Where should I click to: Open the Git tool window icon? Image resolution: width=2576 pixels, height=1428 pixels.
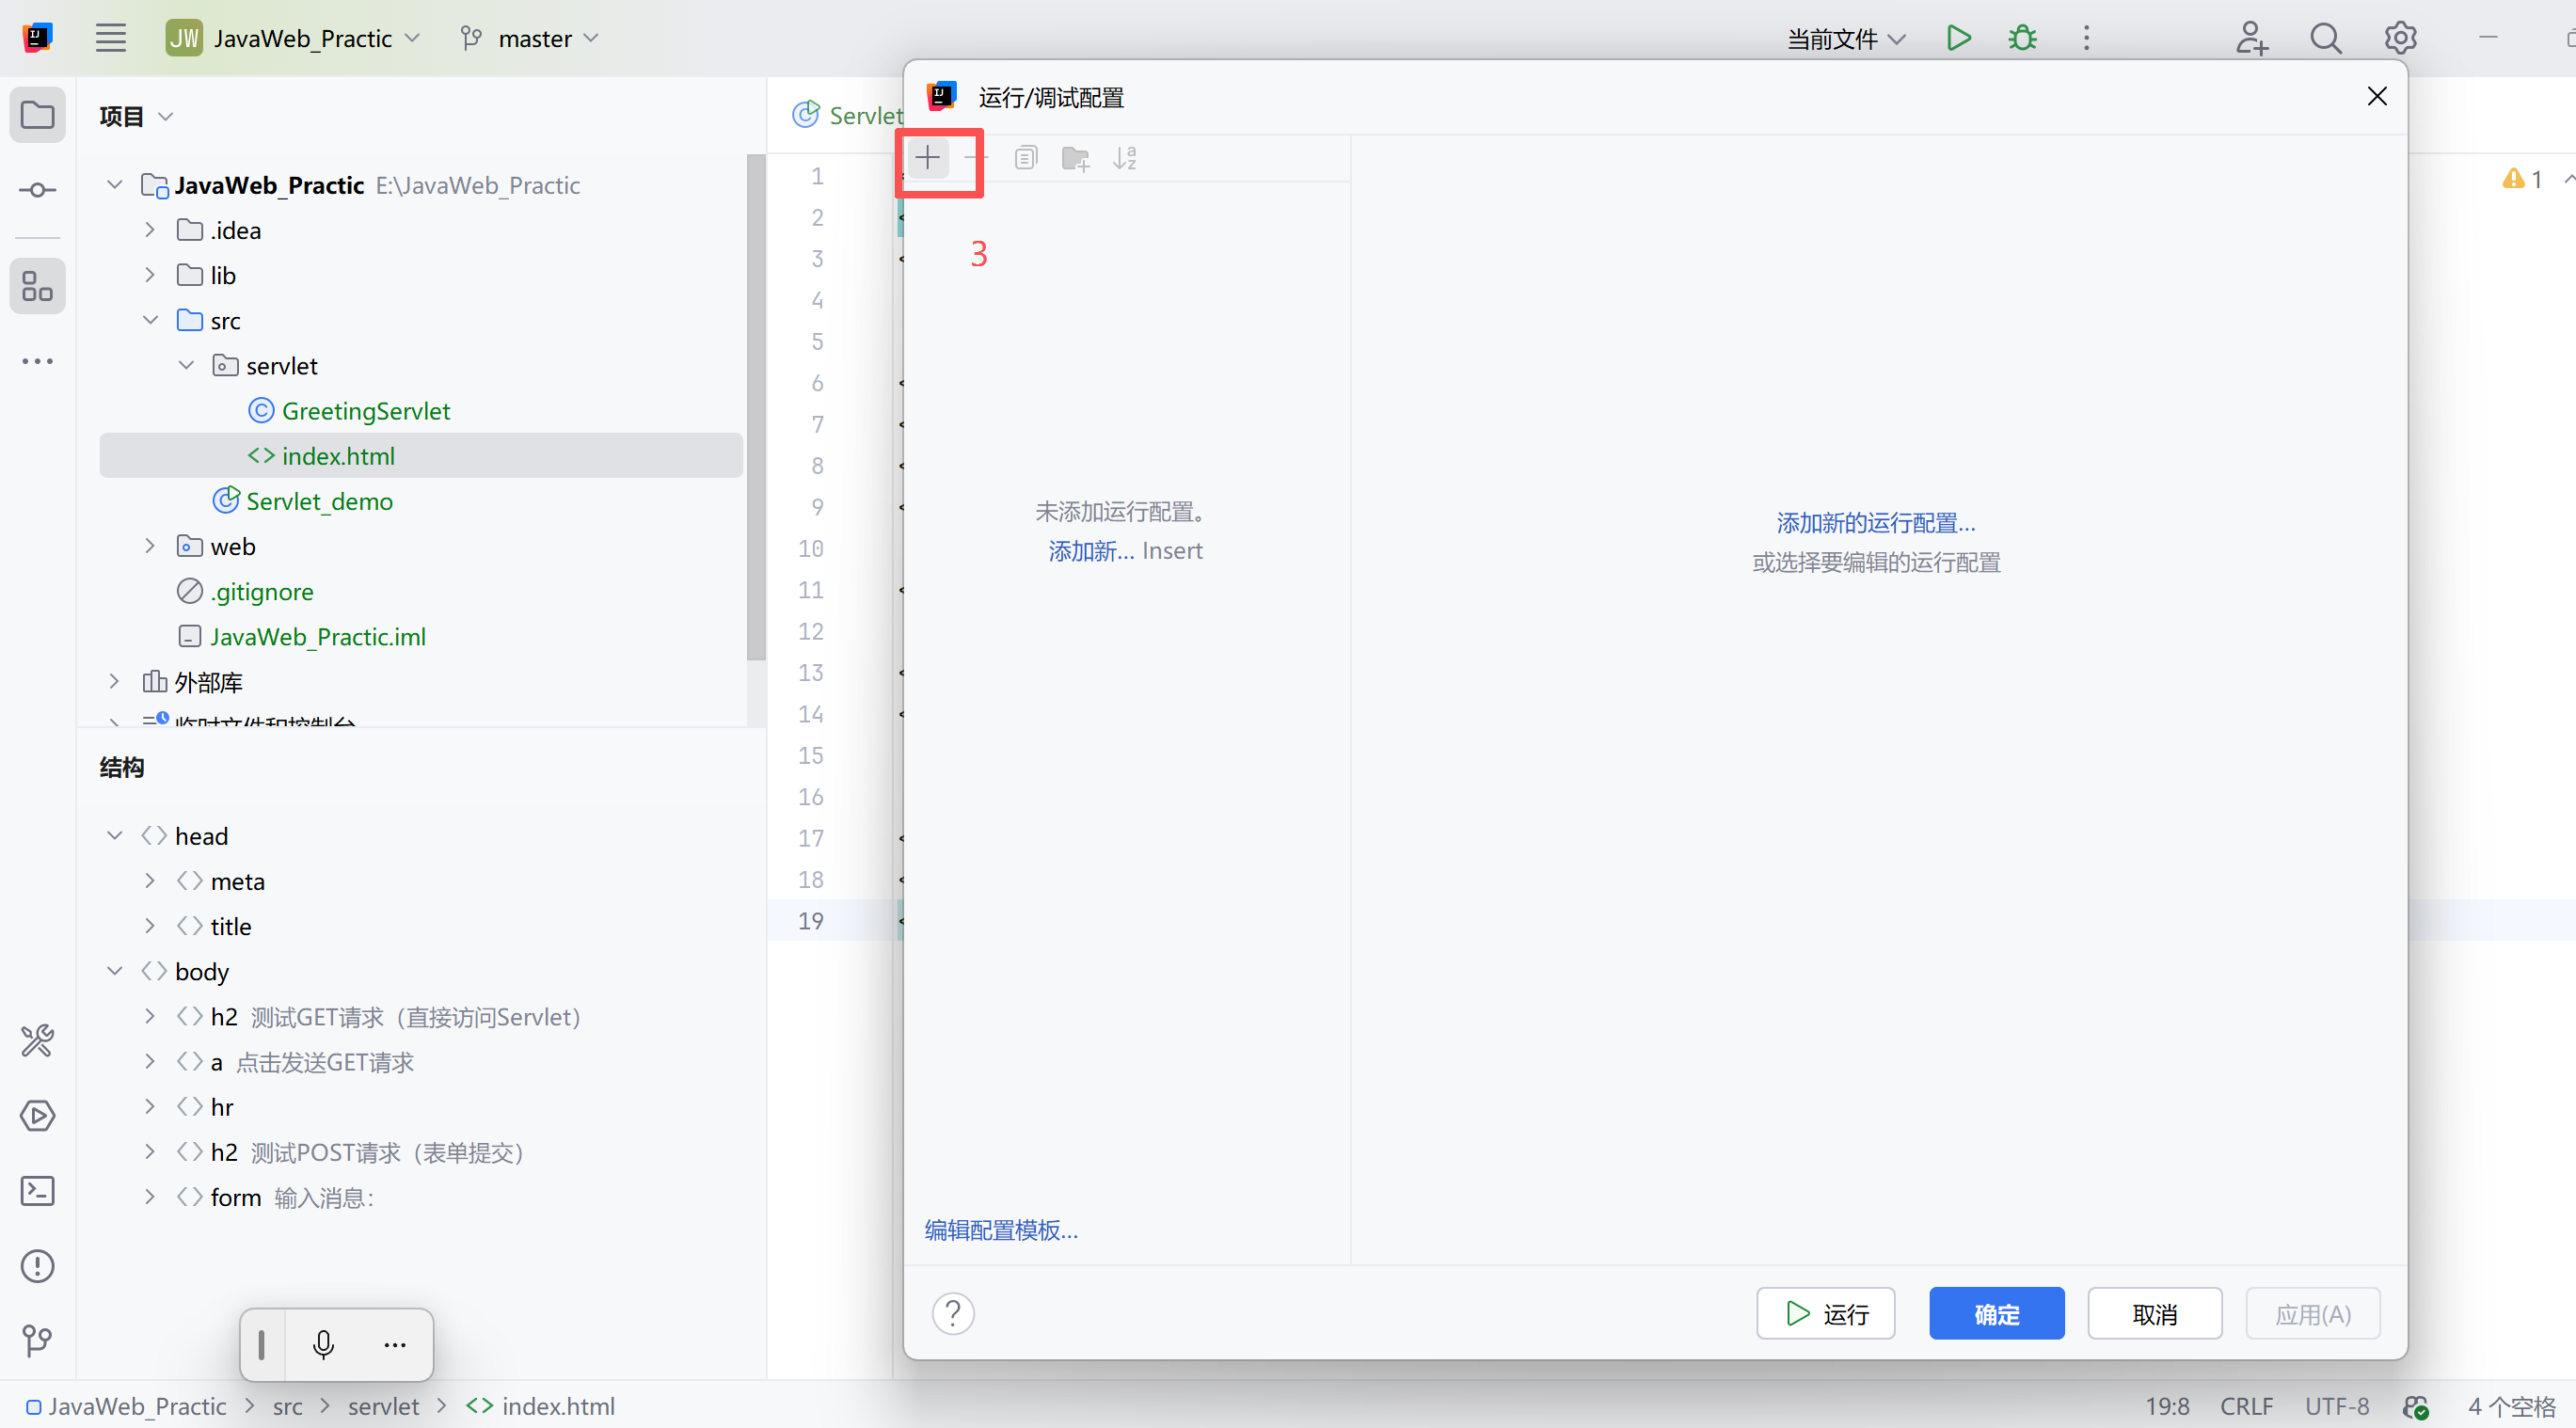point(37,1340)
